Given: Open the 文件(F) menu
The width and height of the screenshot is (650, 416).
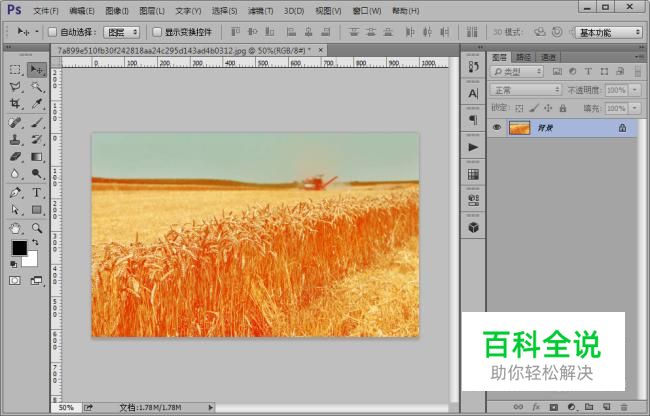Looking at the screenshot, I should 46,11.
